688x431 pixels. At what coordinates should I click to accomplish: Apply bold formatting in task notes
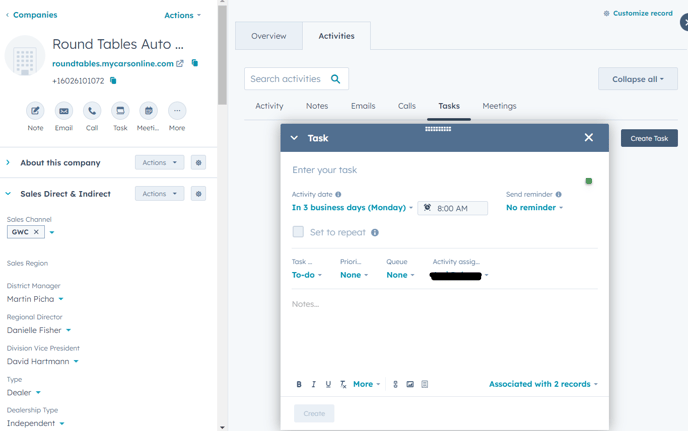299,384
